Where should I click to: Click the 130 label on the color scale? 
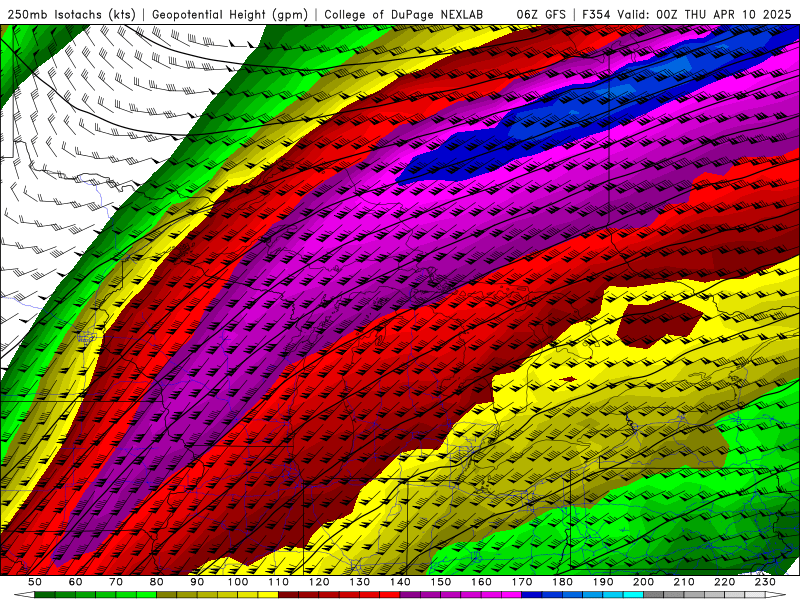pos(360,582)
